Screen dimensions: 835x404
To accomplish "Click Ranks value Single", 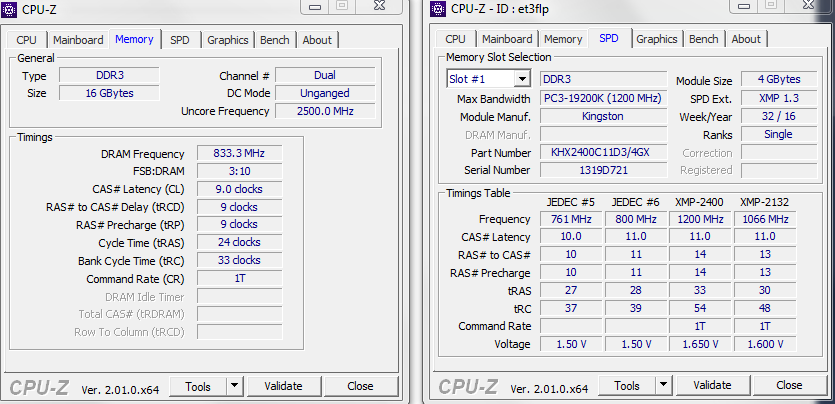I will point(779,134).
